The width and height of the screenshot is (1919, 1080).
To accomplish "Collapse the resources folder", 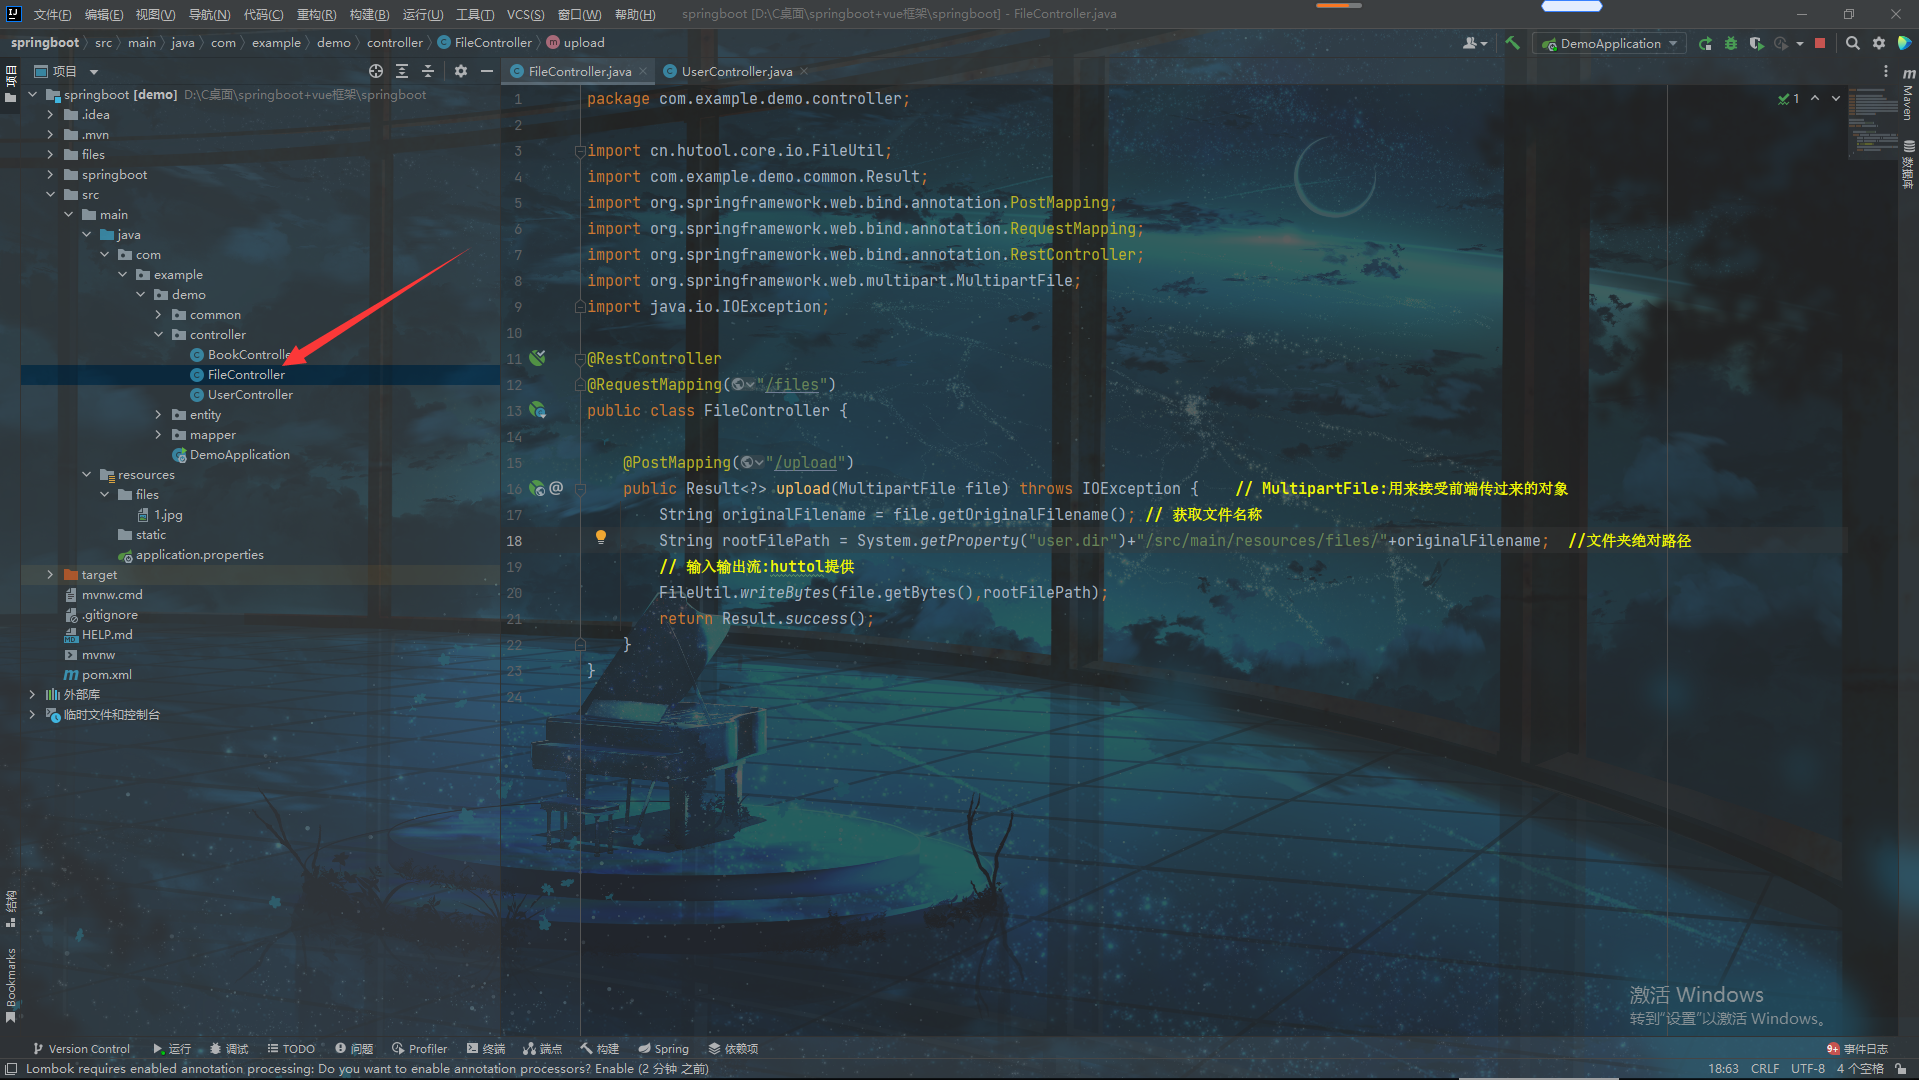I will [86, 474].
